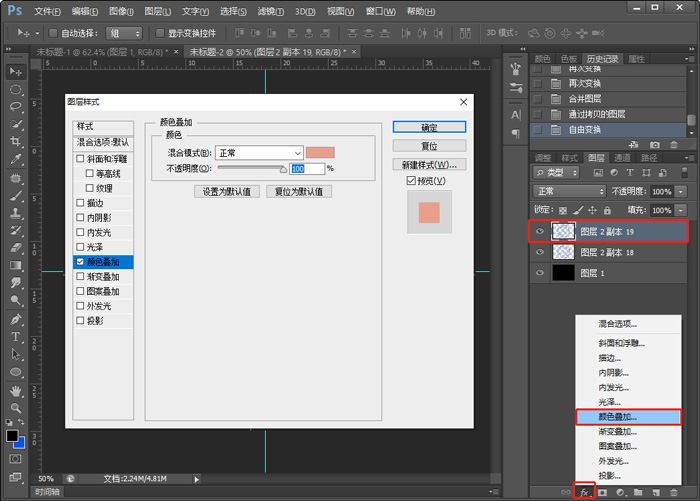
Task: Select the Lasso tool
Action: tap(16, 107)
